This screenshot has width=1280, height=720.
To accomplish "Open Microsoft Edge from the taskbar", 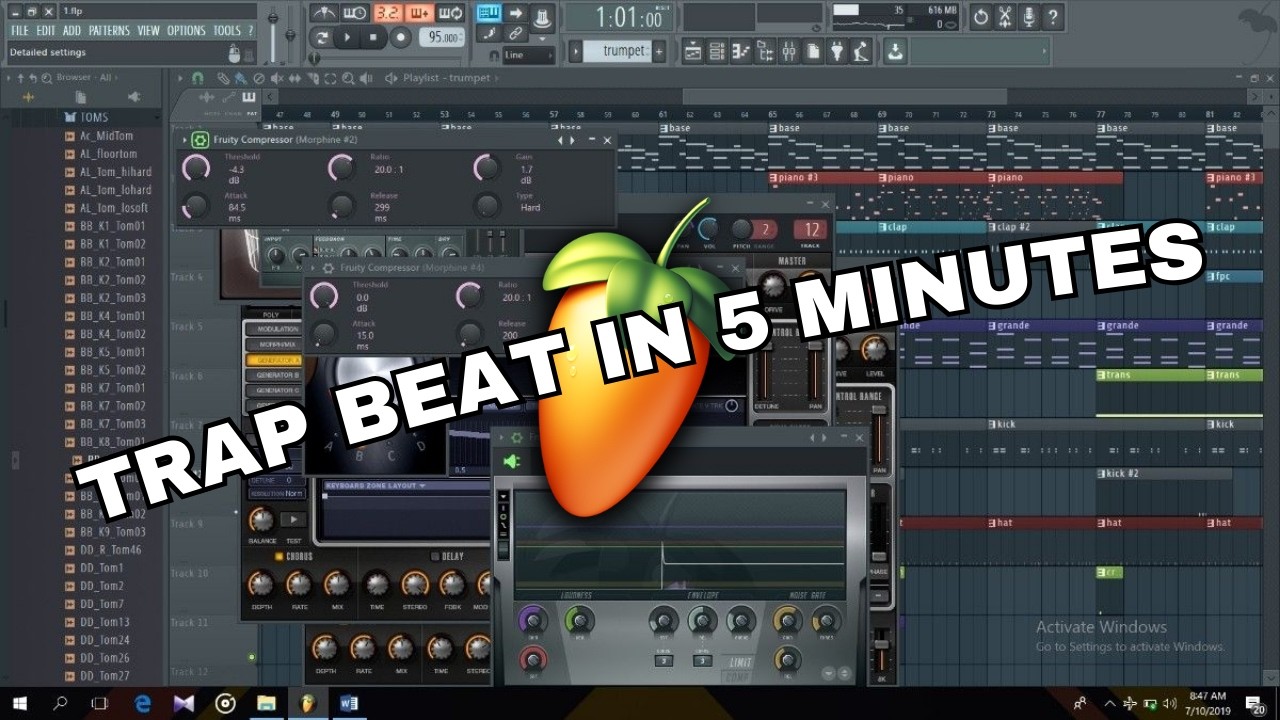I will pos(141,703).
